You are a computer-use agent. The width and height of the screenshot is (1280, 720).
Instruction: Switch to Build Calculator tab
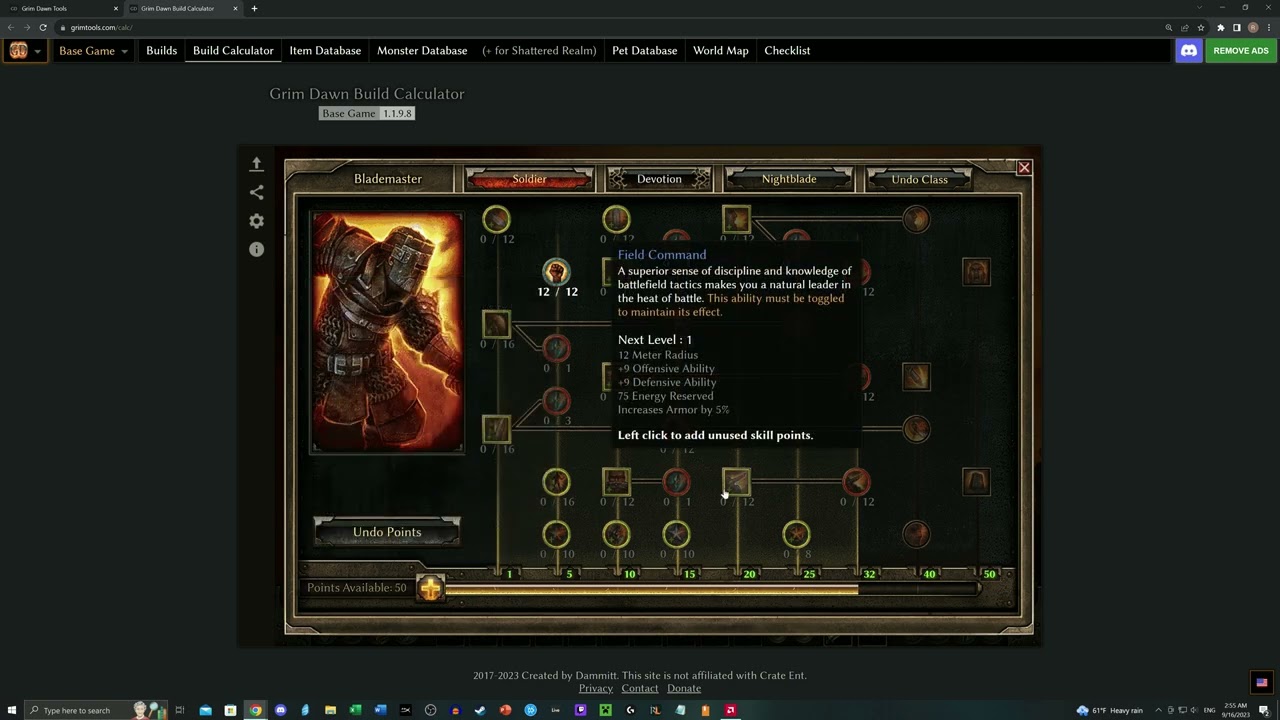pyautogui.click(x=233, y=51)
